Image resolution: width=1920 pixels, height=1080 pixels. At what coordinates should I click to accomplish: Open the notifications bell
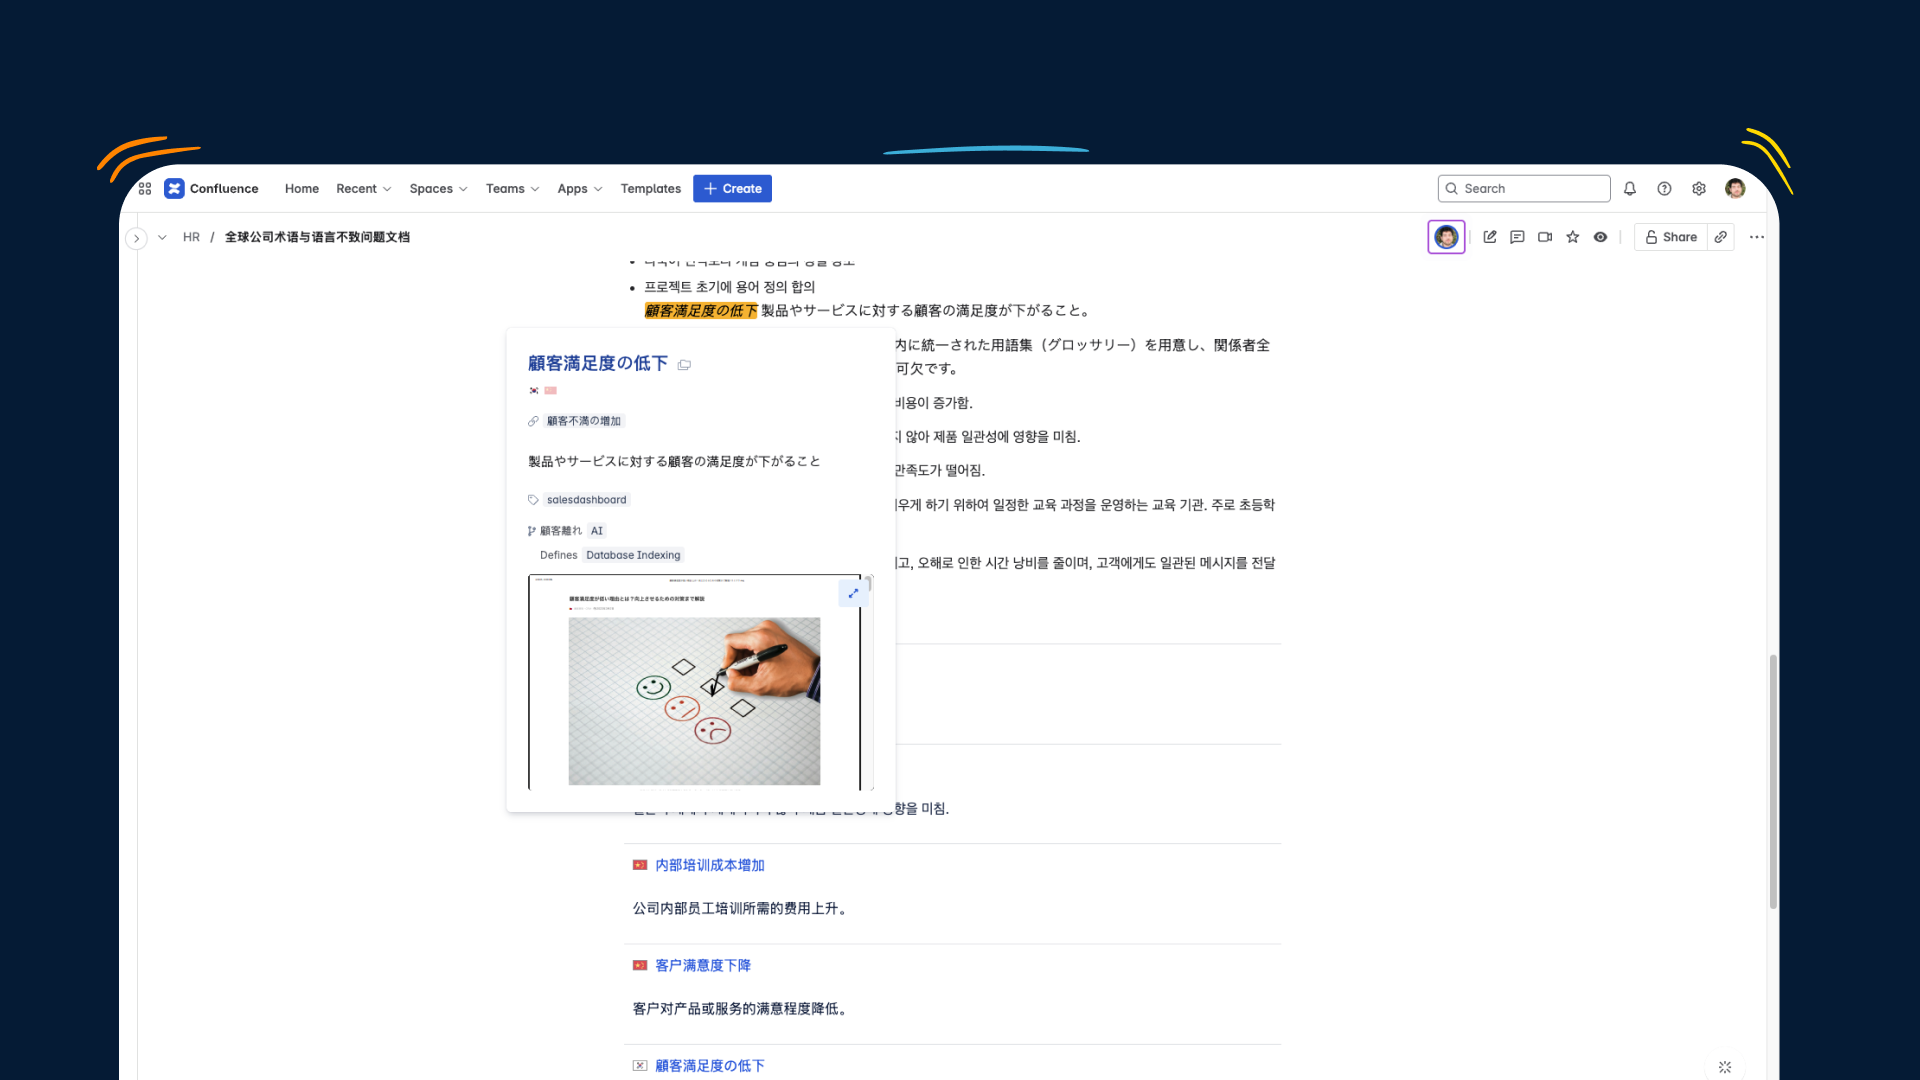pyautogui.click(x=1630, y=189)
